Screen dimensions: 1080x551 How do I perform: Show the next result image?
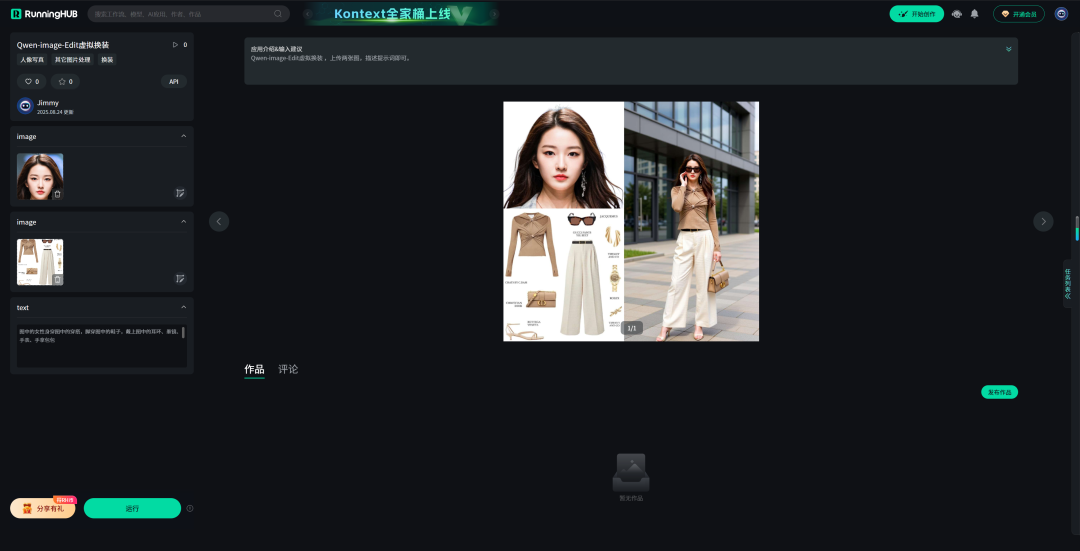pos(1043,221)
